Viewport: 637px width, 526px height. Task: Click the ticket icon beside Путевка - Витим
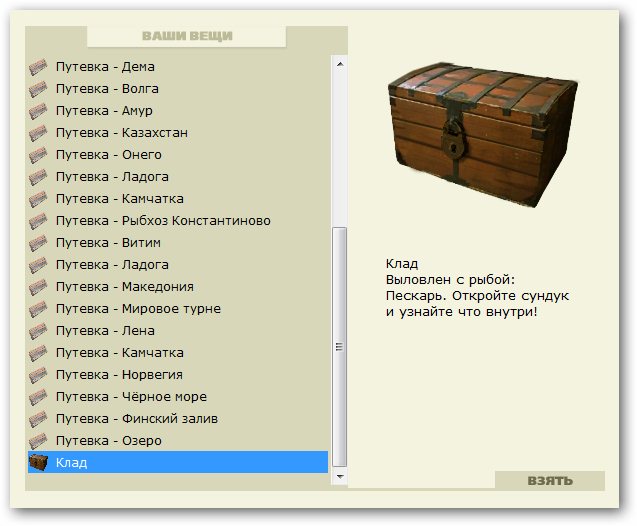click(x=38, y=243)
